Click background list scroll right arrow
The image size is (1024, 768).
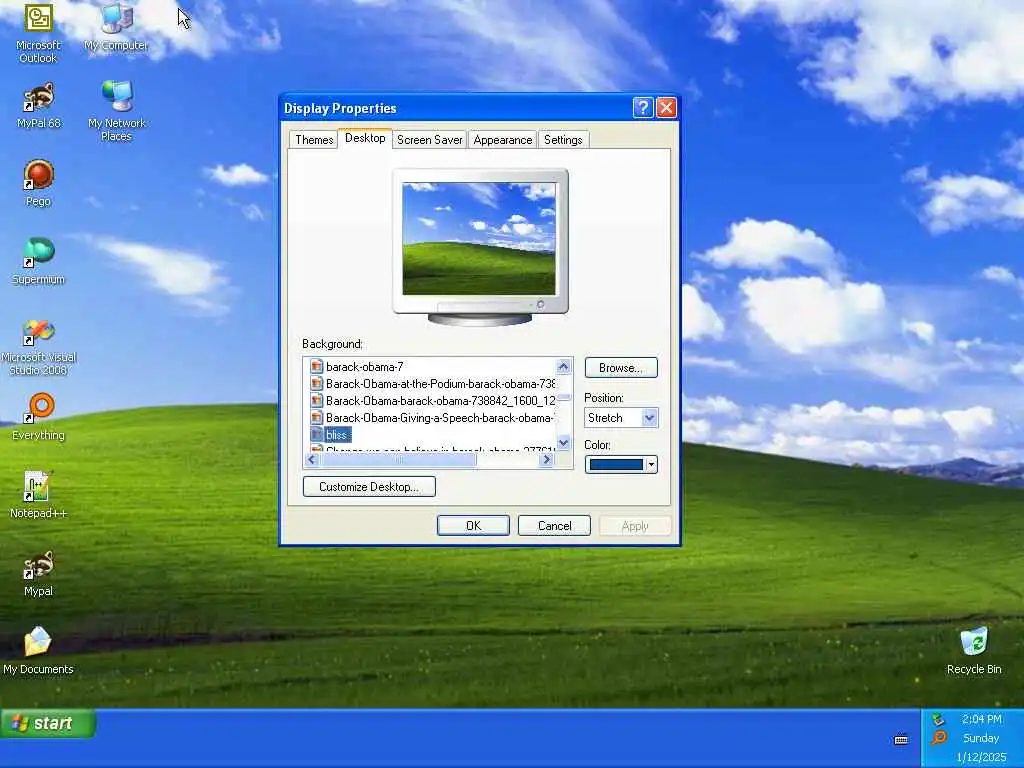point(547,460)
